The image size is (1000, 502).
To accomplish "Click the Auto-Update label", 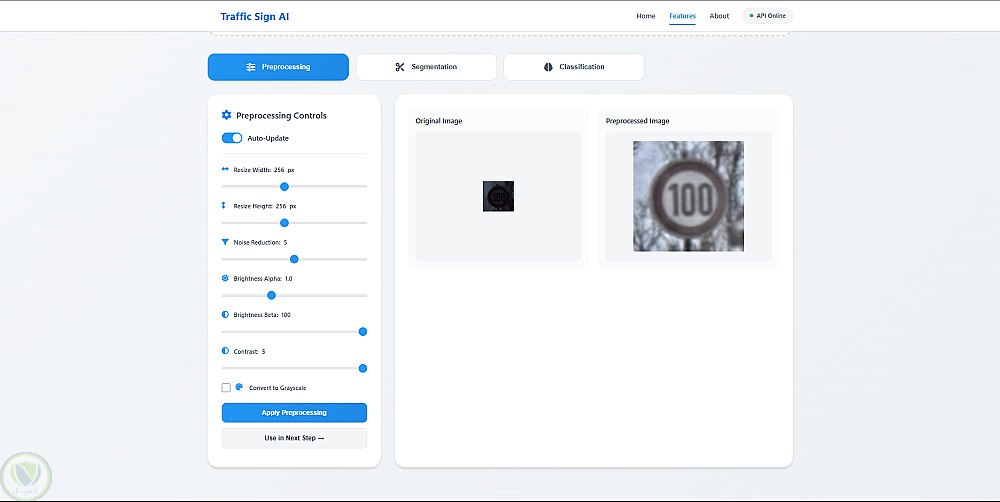I will [x=268, y=138].
